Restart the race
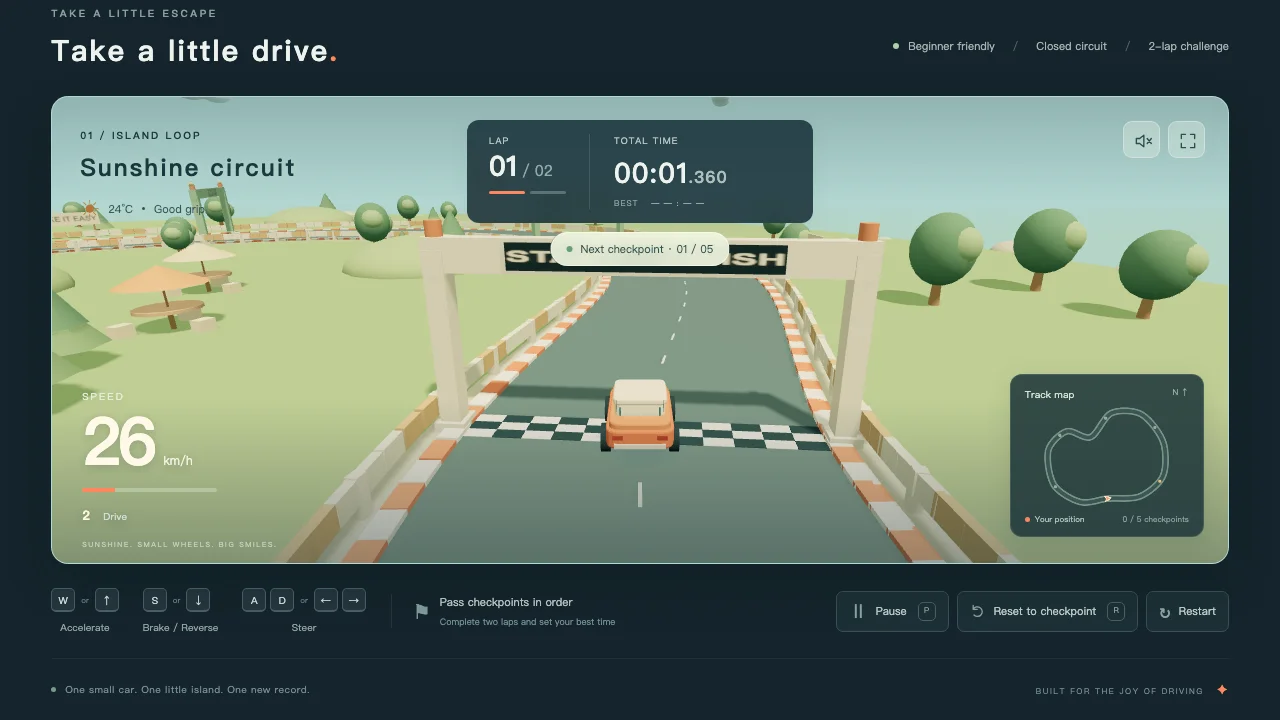The width and height of the screenshot is (1280, 720). pyautogui.click(x=1187, y=611)
